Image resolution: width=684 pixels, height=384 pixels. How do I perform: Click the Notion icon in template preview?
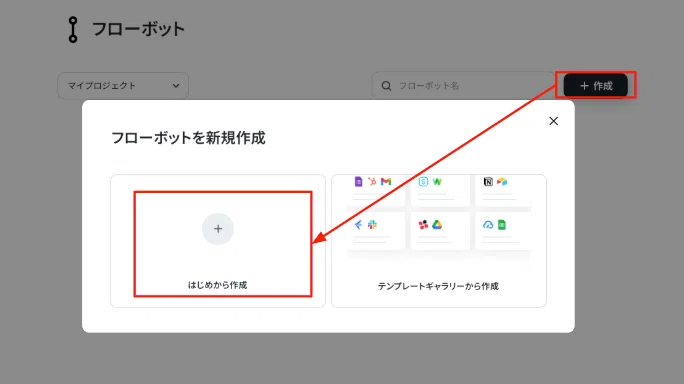(x=488, y=182)
